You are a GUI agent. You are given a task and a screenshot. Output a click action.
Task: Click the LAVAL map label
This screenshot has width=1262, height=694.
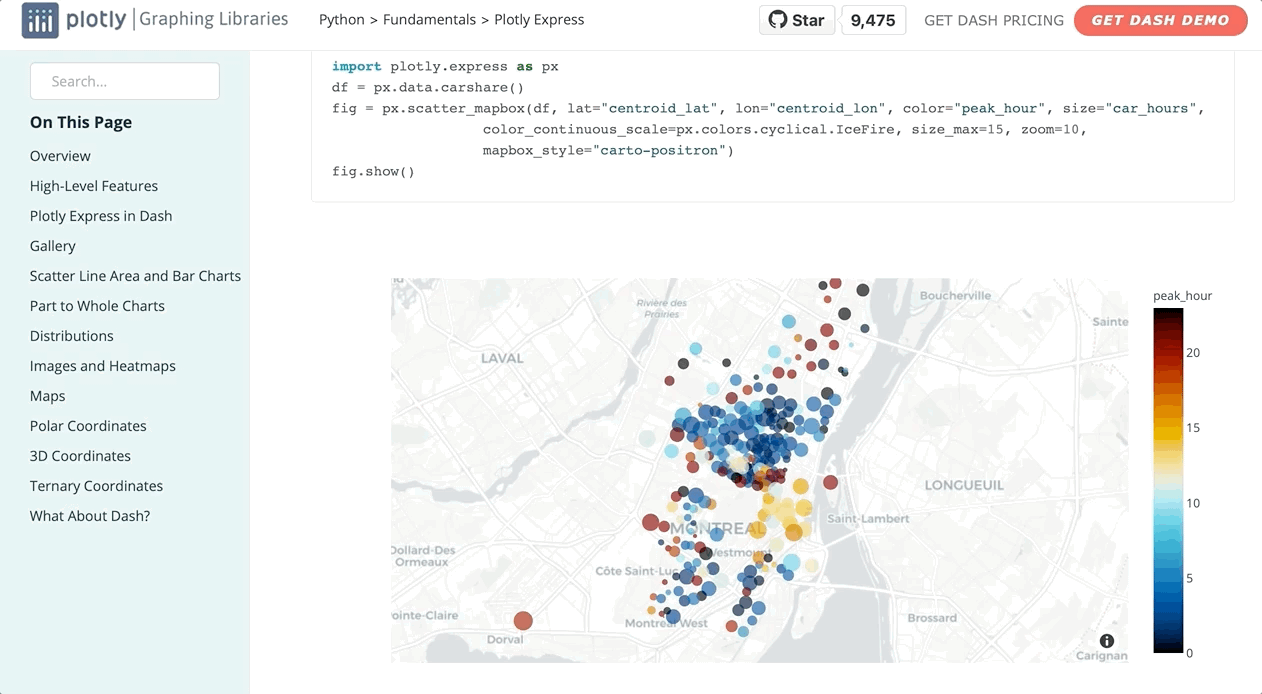coord(502,358)
